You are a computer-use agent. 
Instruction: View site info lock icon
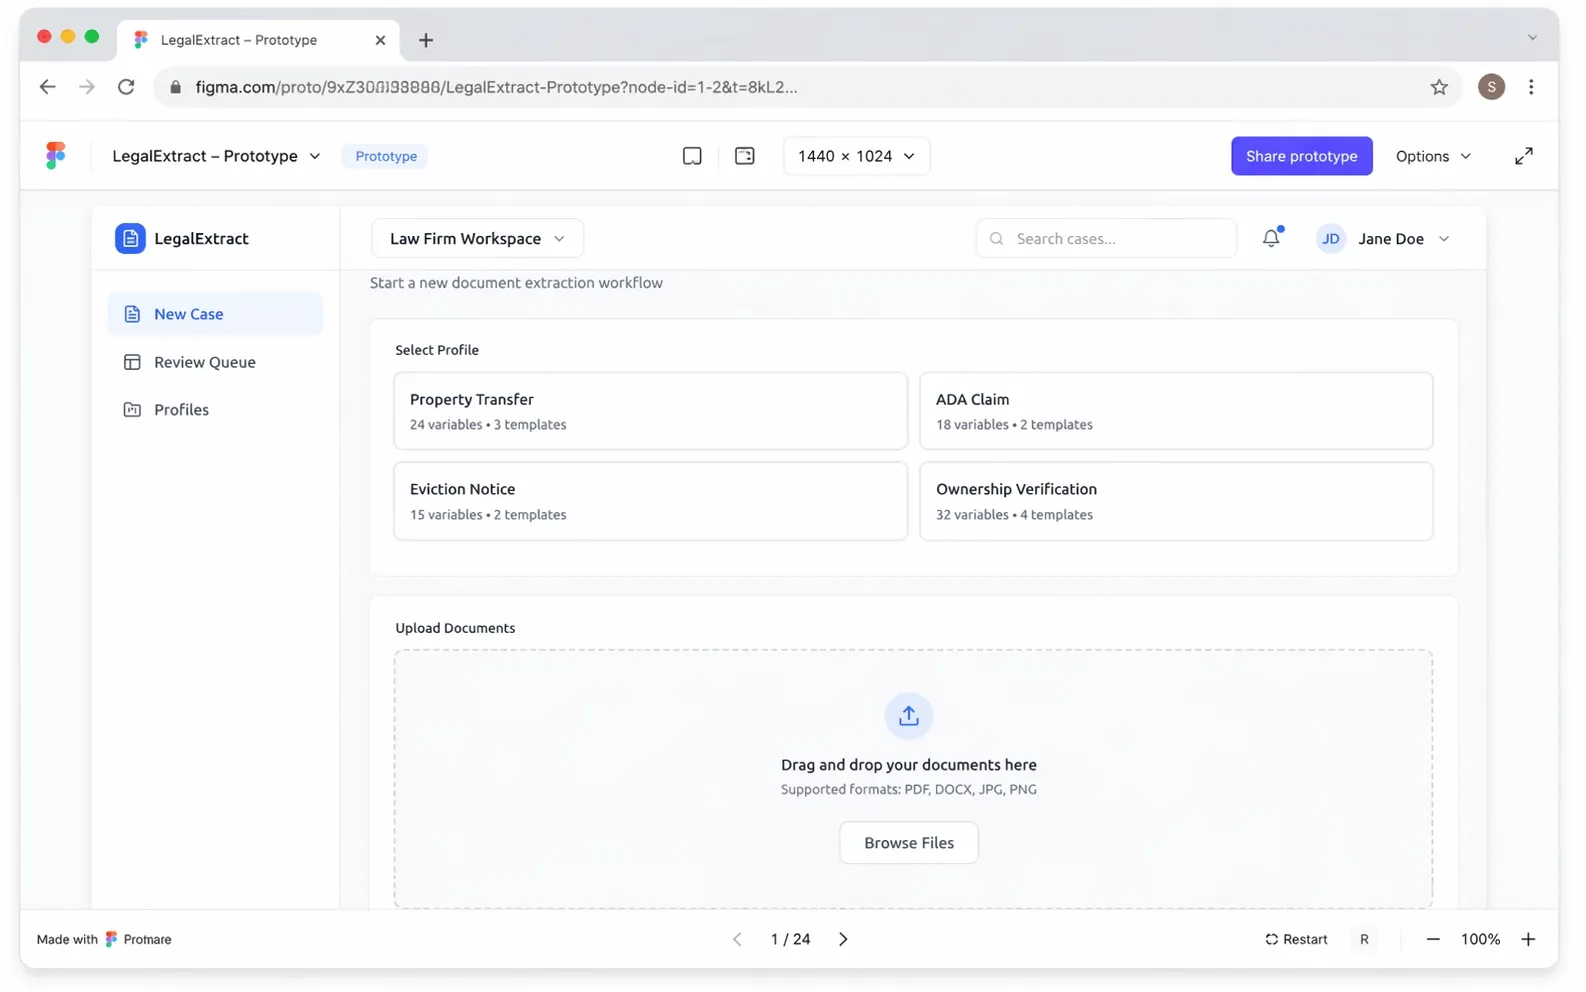pos(176,87)
